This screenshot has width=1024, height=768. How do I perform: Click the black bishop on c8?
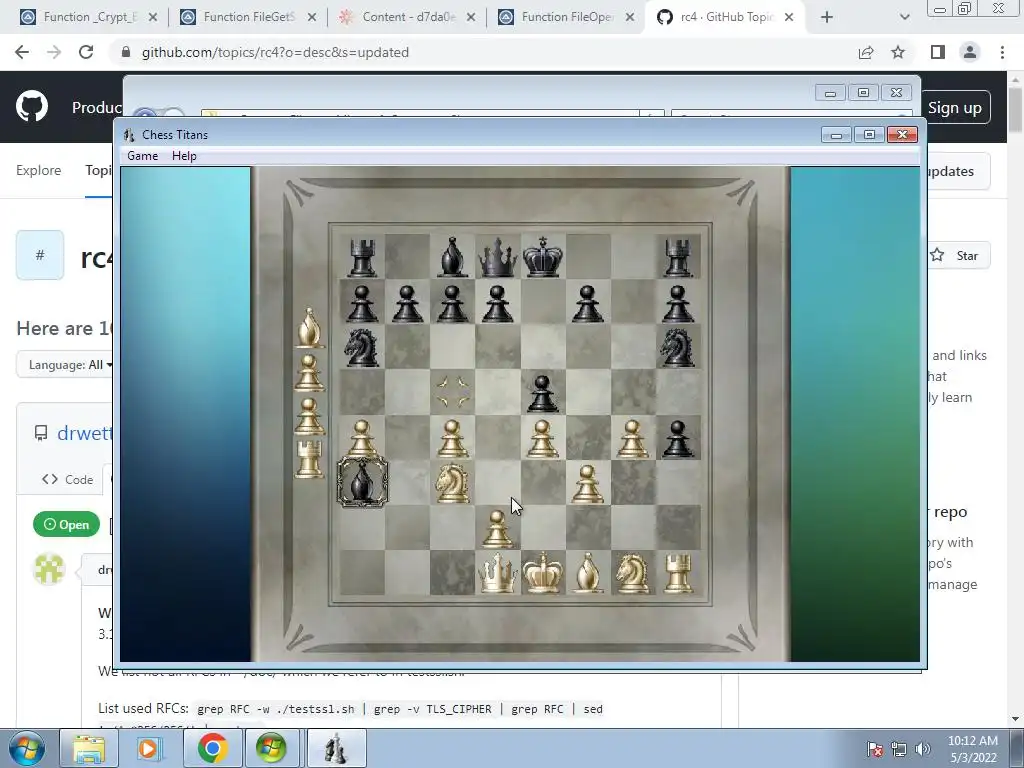click(453, 257)
